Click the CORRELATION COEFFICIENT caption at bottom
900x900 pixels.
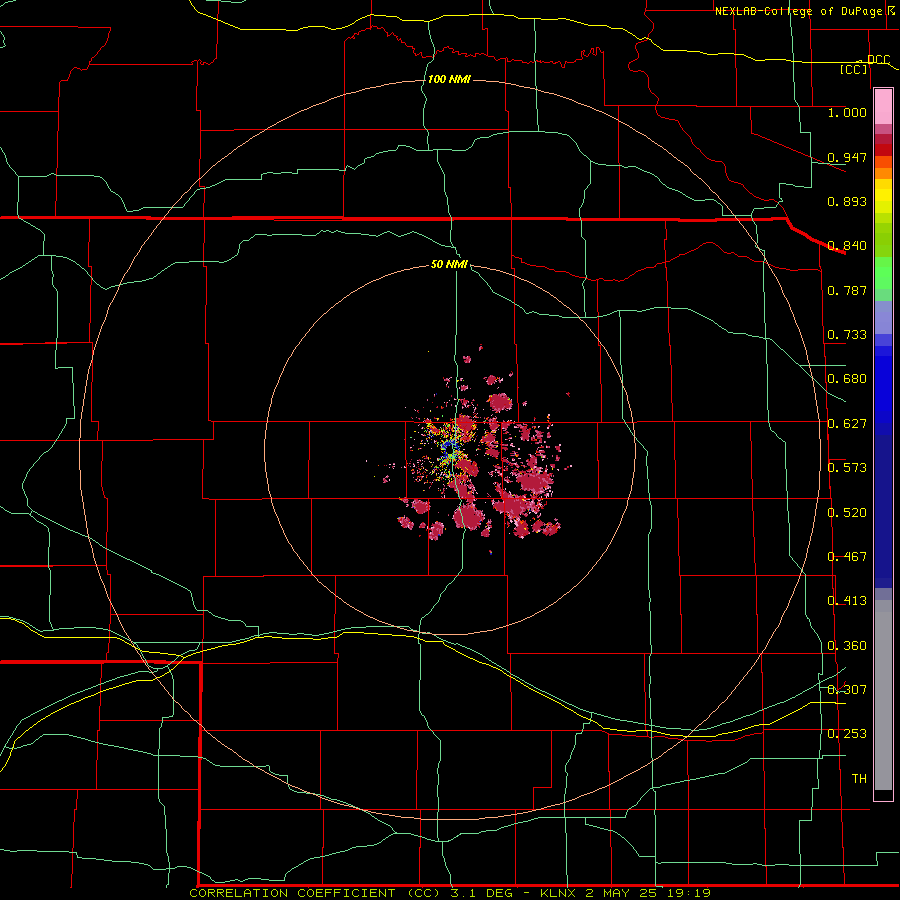point(450,893)
